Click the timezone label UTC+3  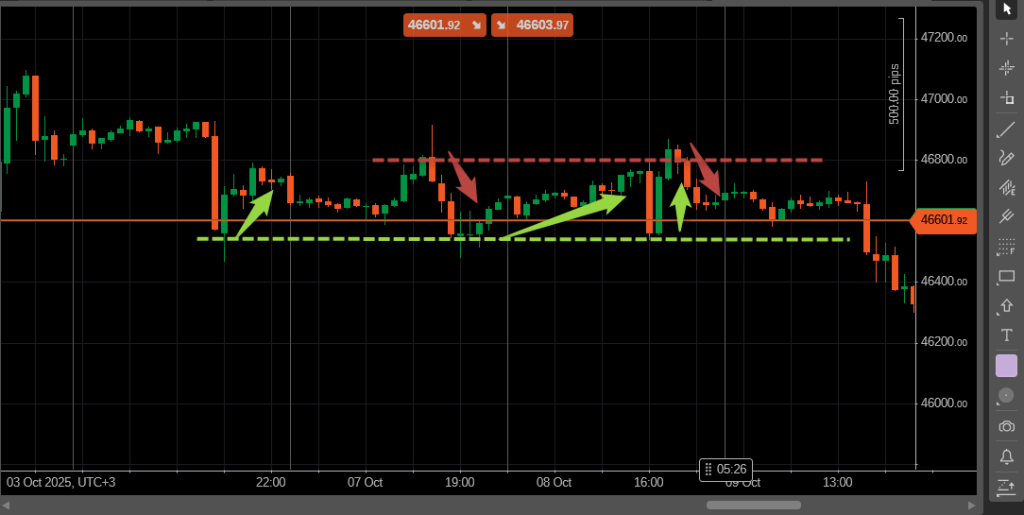point(96,482)
